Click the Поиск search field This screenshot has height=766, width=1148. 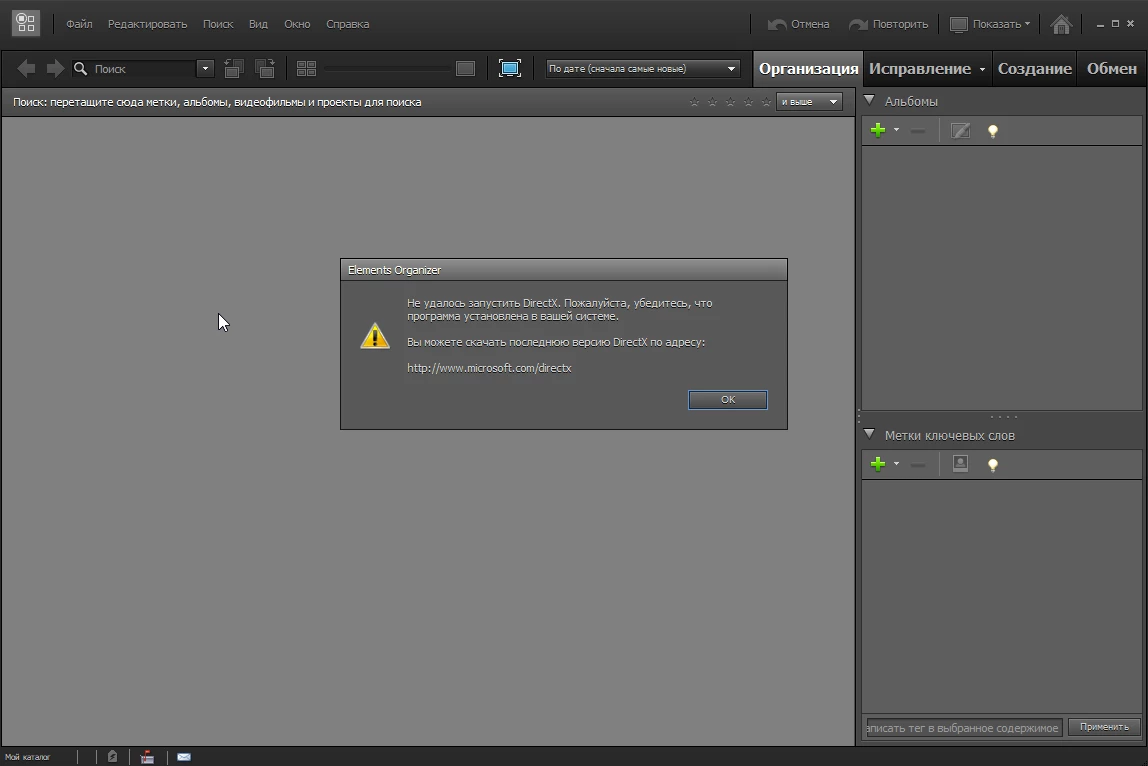coord(144,69)
